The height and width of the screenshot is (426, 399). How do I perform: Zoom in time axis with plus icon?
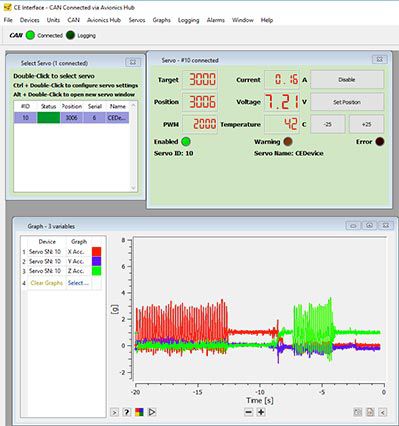pyautogui.click(x=261, y=412)
